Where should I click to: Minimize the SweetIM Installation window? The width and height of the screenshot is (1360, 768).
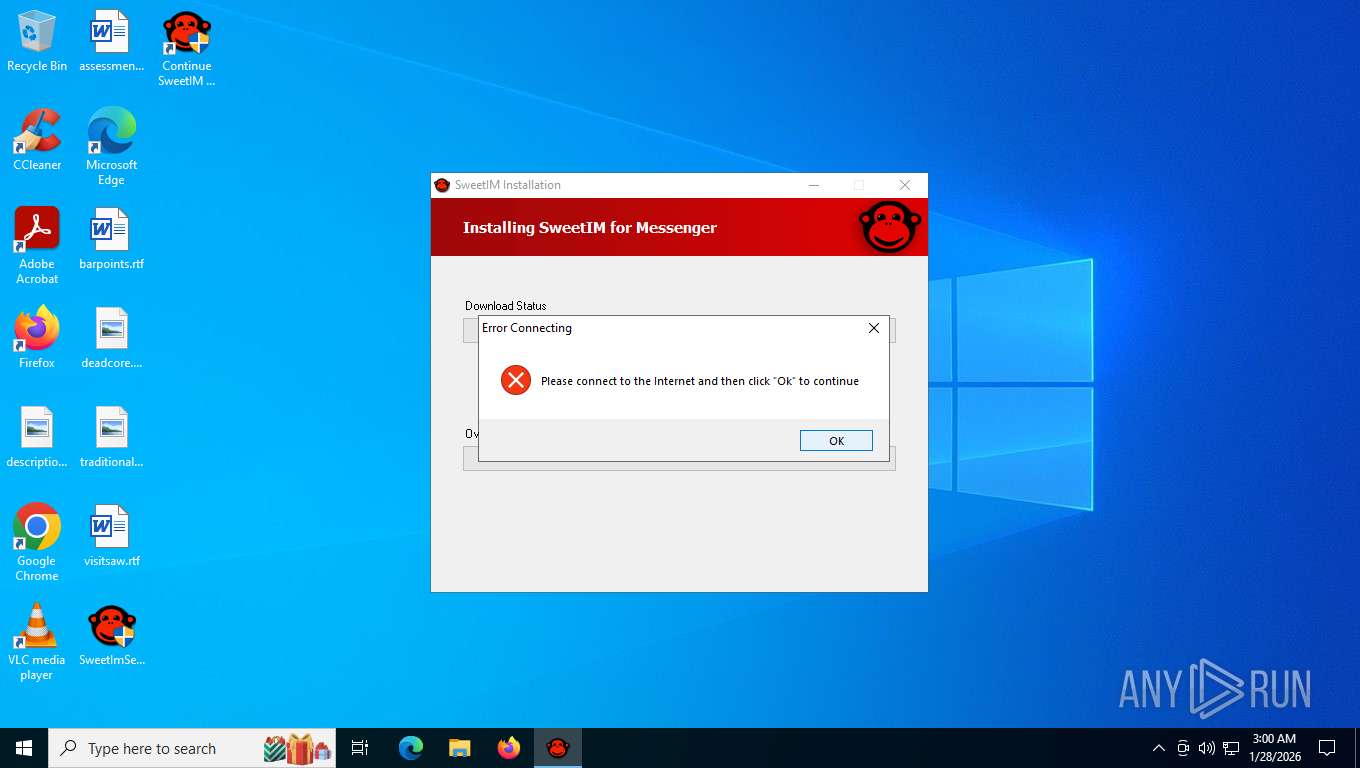(814, 185)
